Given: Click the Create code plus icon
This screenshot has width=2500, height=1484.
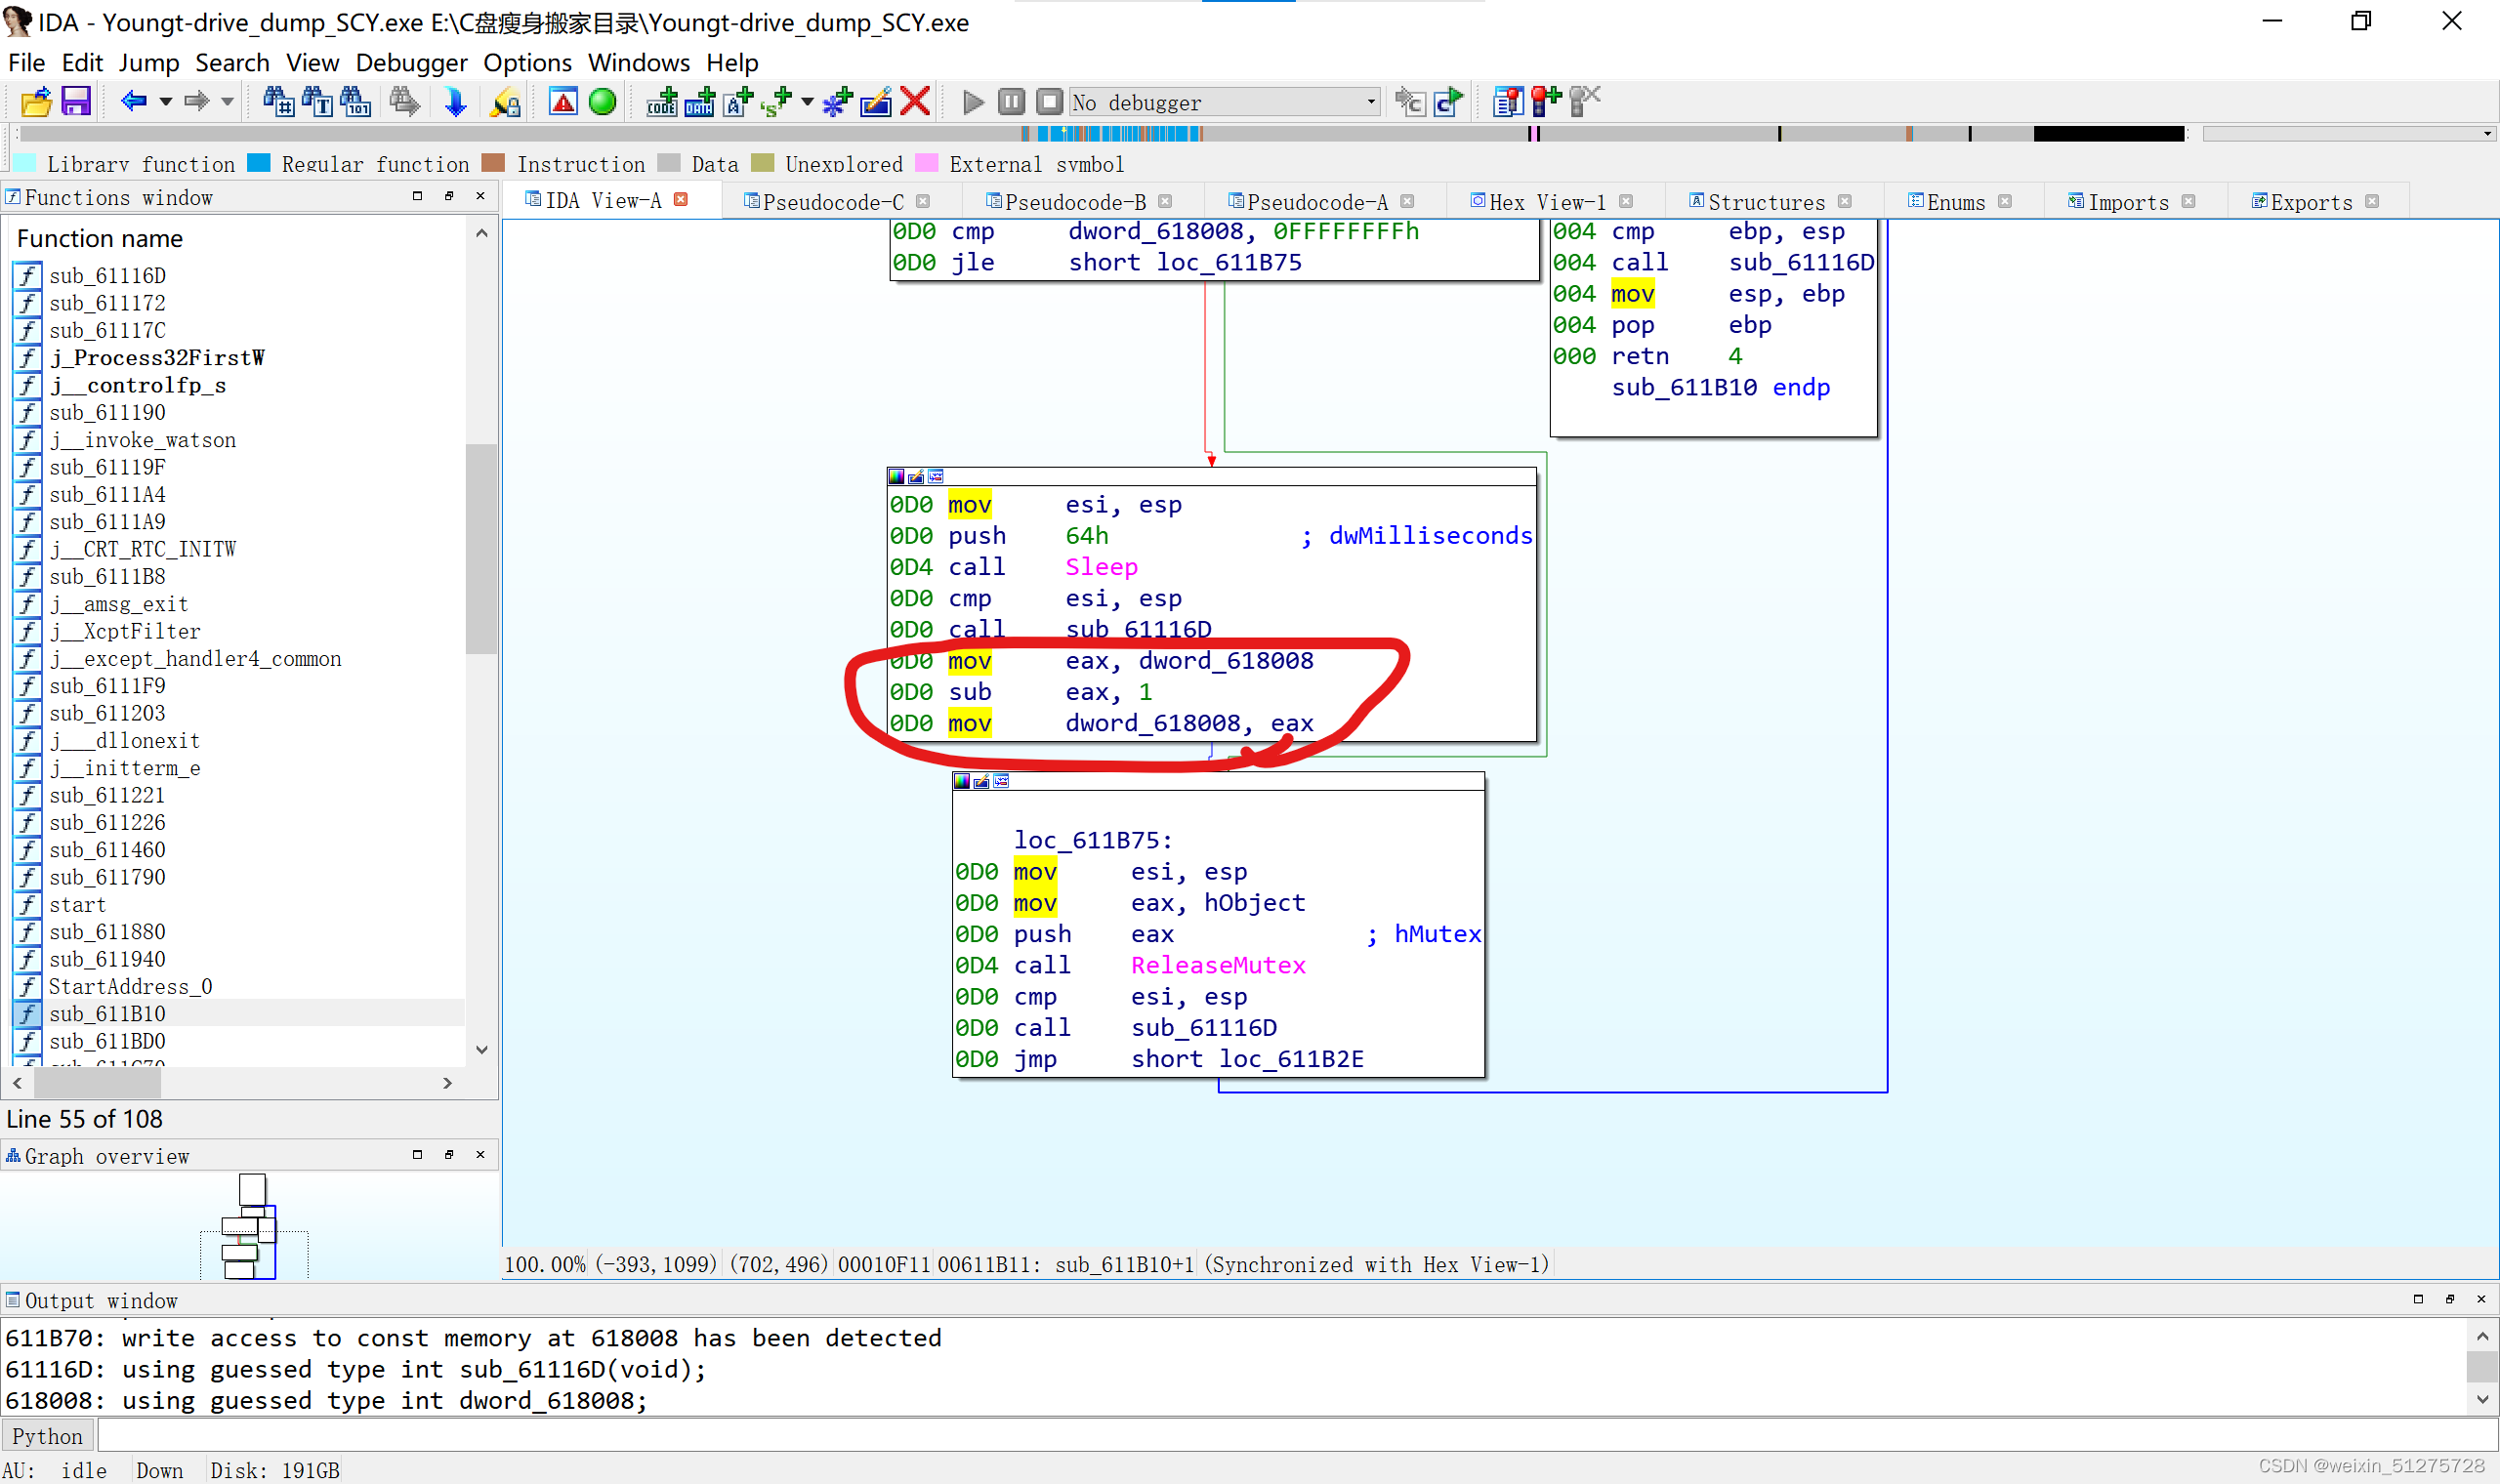Looking at the screenshot, I should [x=661, y=101].
